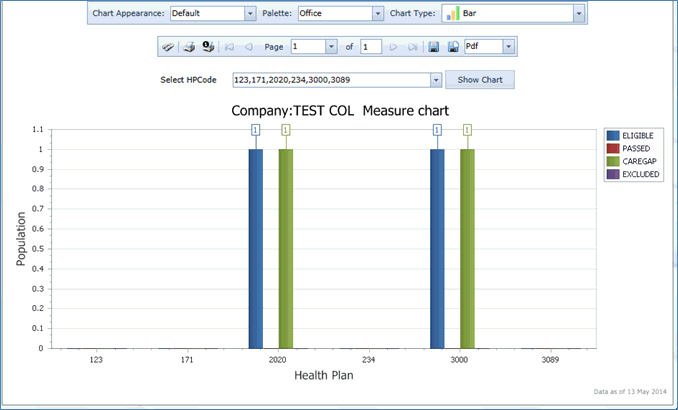Click the ELIGIBLE blue legend swatch
Viewport: 678px width, 410px height.
pos(612,135)
